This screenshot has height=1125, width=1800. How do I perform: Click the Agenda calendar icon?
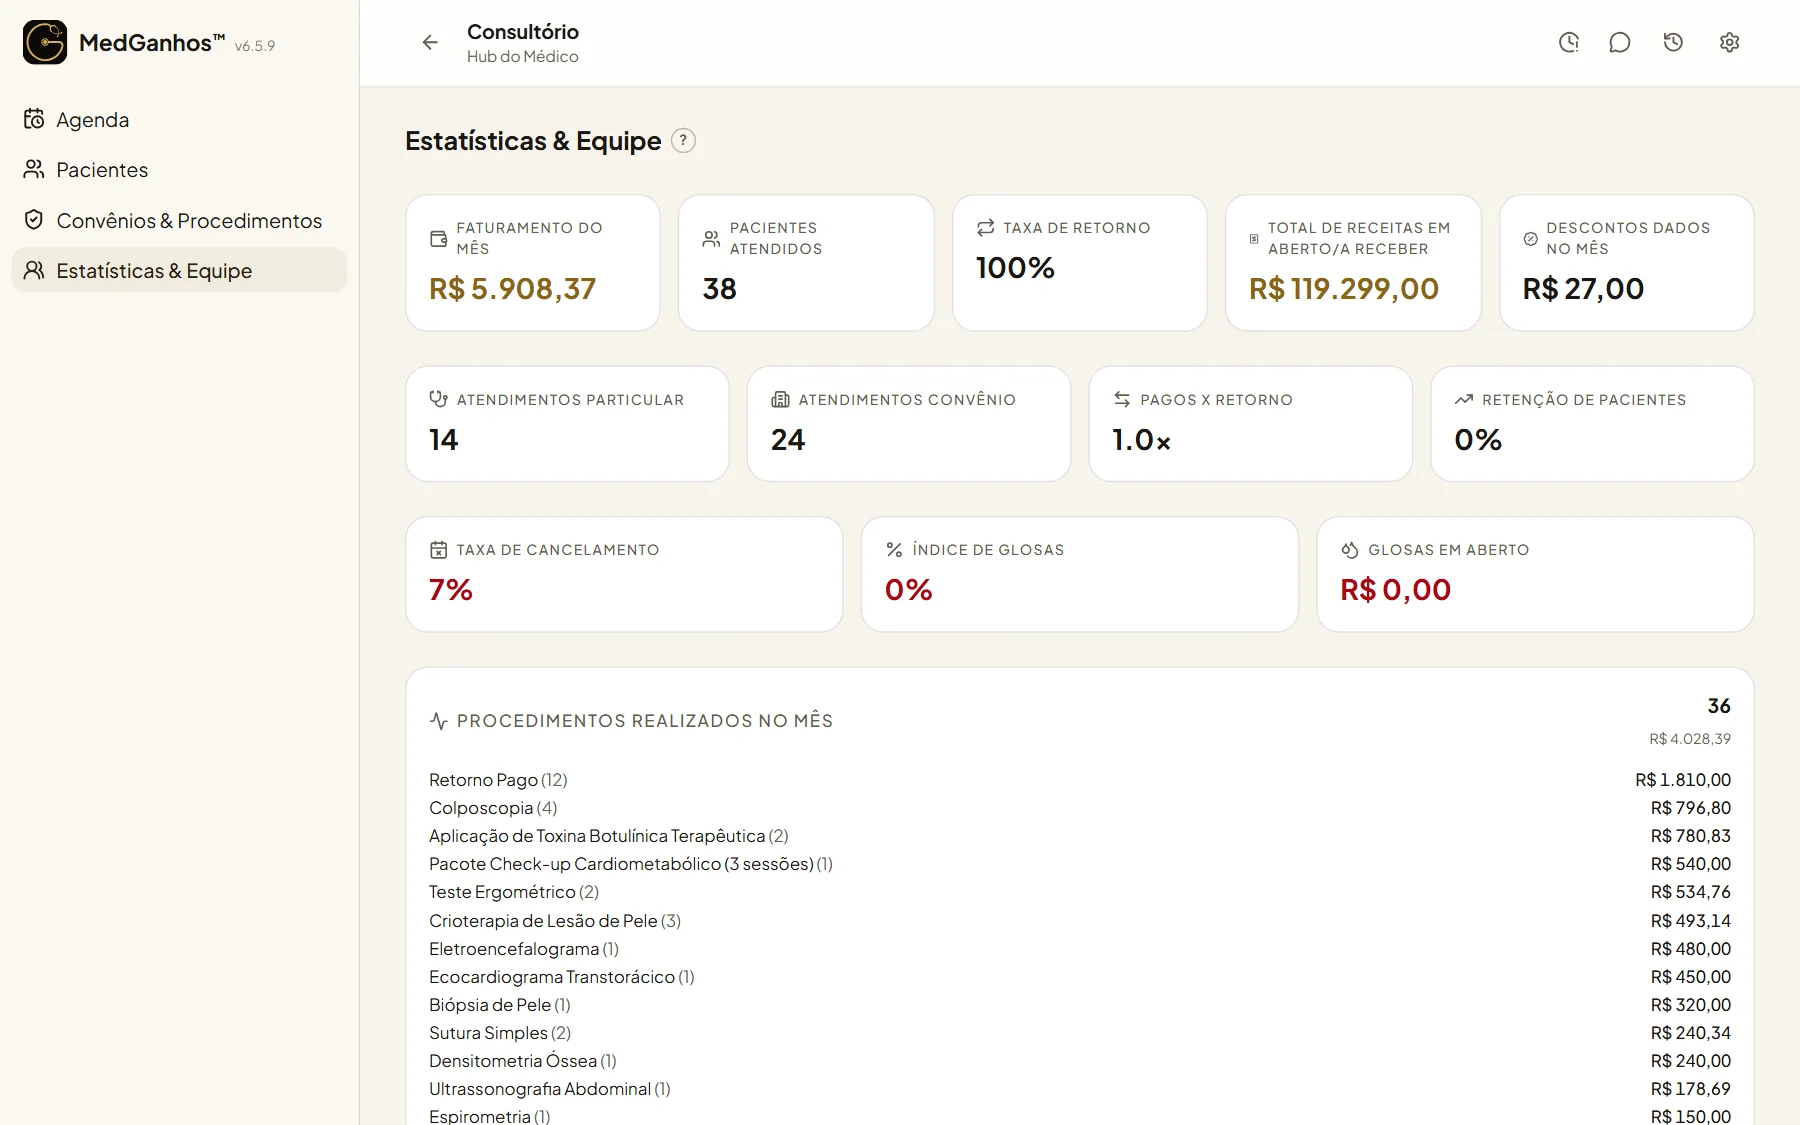pos(34,119)
